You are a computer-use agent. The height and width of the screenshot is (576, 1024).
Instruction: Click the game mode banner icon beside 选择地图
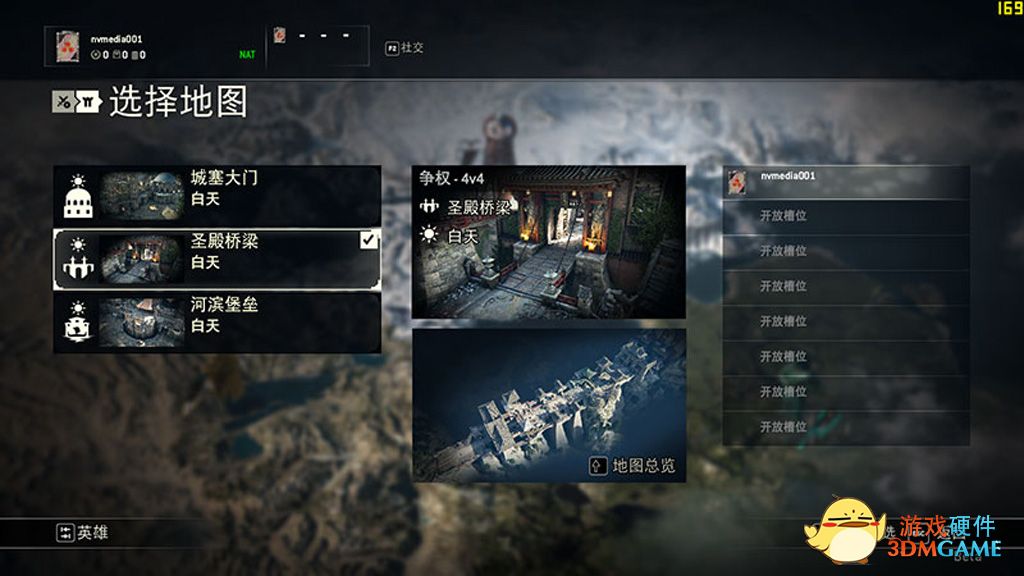point(88,101)
